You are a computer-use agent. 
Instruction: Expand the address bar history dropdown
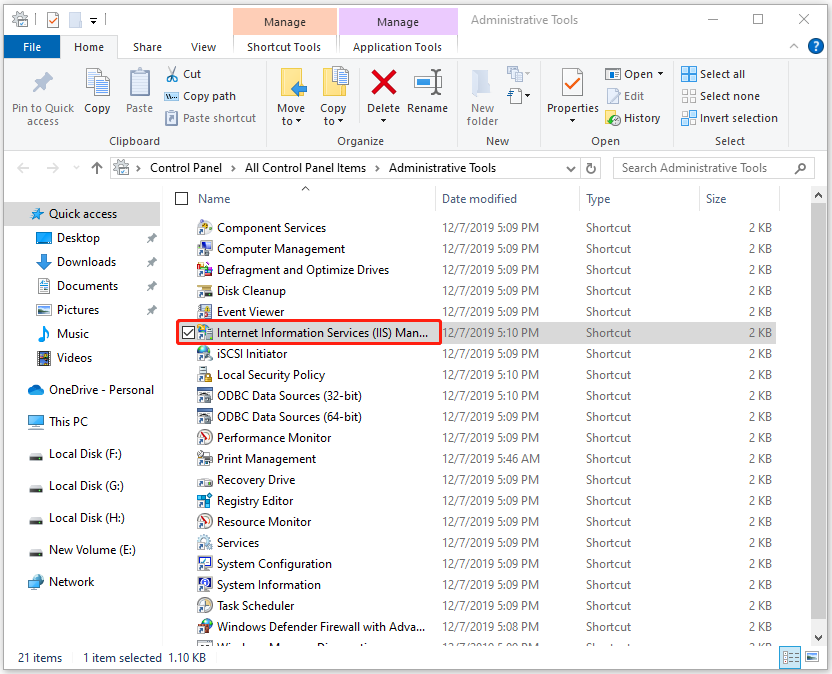[x=571, y=169]
